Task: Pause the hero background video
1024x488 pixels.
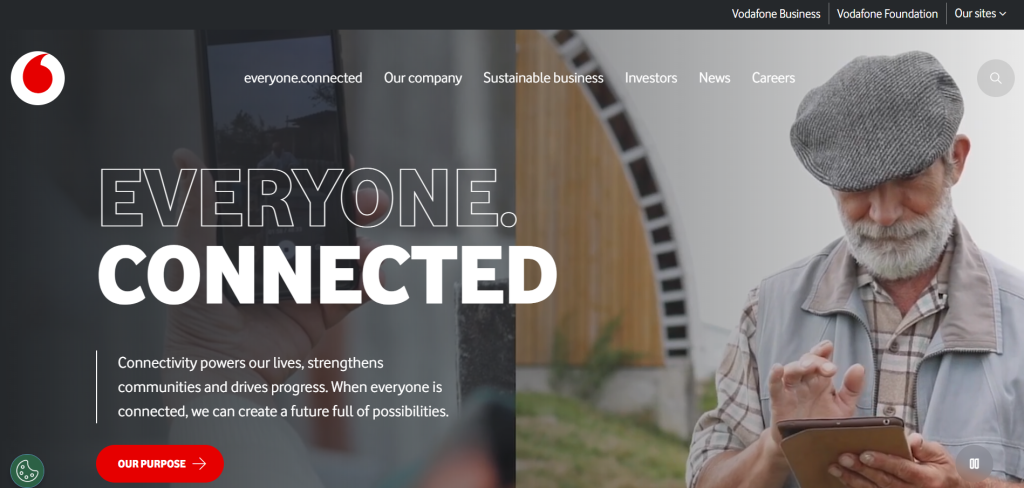Action: coord(974,464)
